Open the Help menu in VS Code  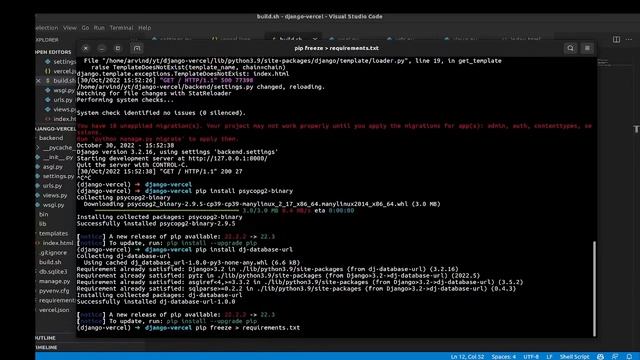[144, 28]
